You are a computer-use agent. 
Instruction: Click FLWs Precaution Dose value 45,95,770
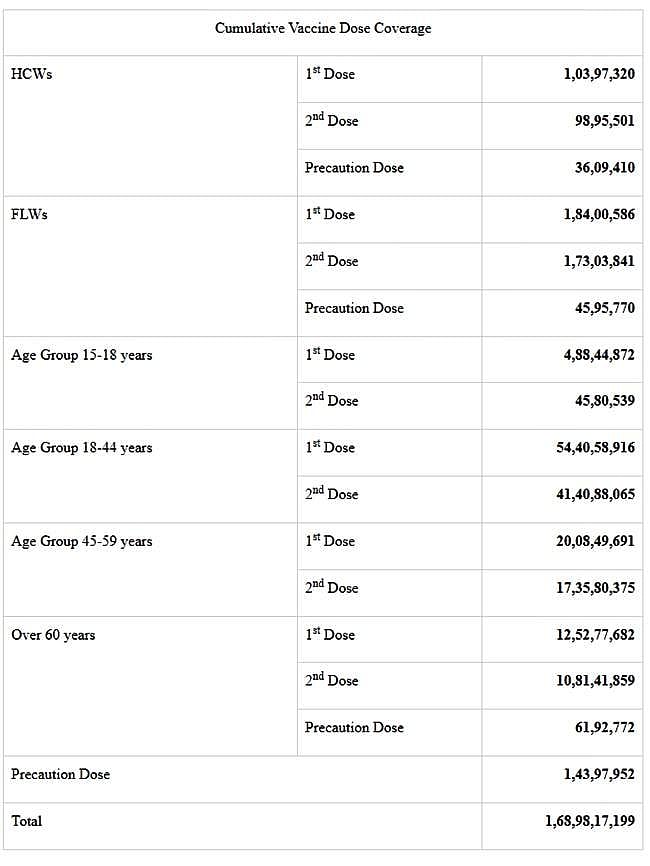604,308
